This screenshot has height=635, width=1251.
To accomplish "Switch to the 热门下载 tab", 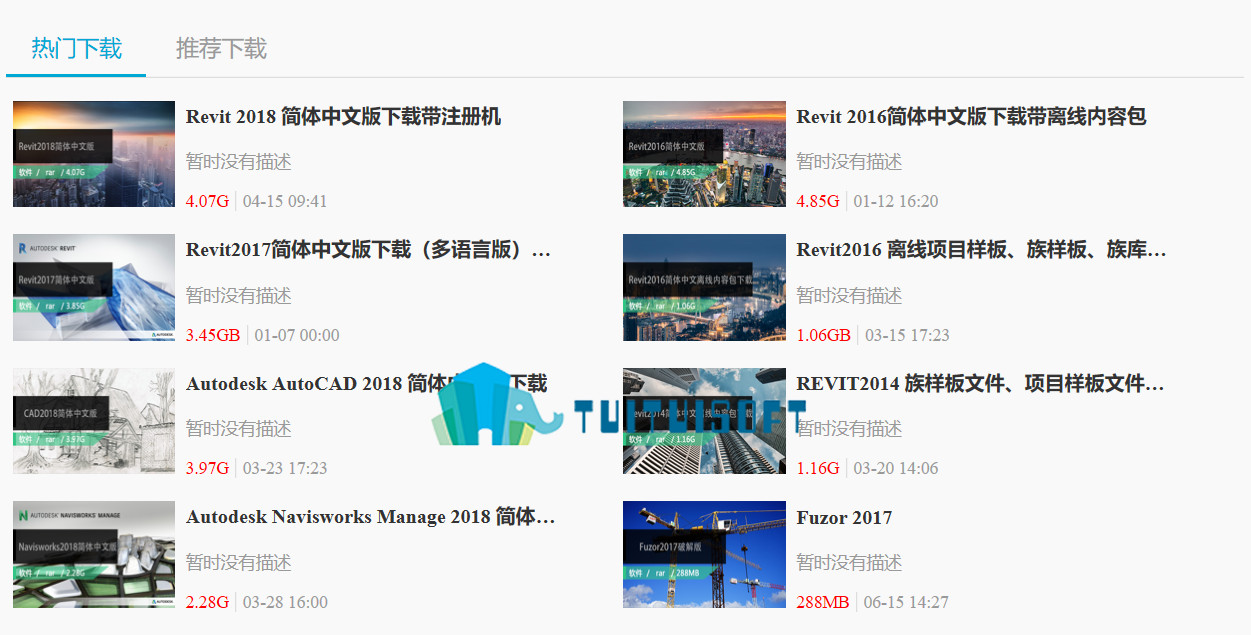I will pos(76,48).
